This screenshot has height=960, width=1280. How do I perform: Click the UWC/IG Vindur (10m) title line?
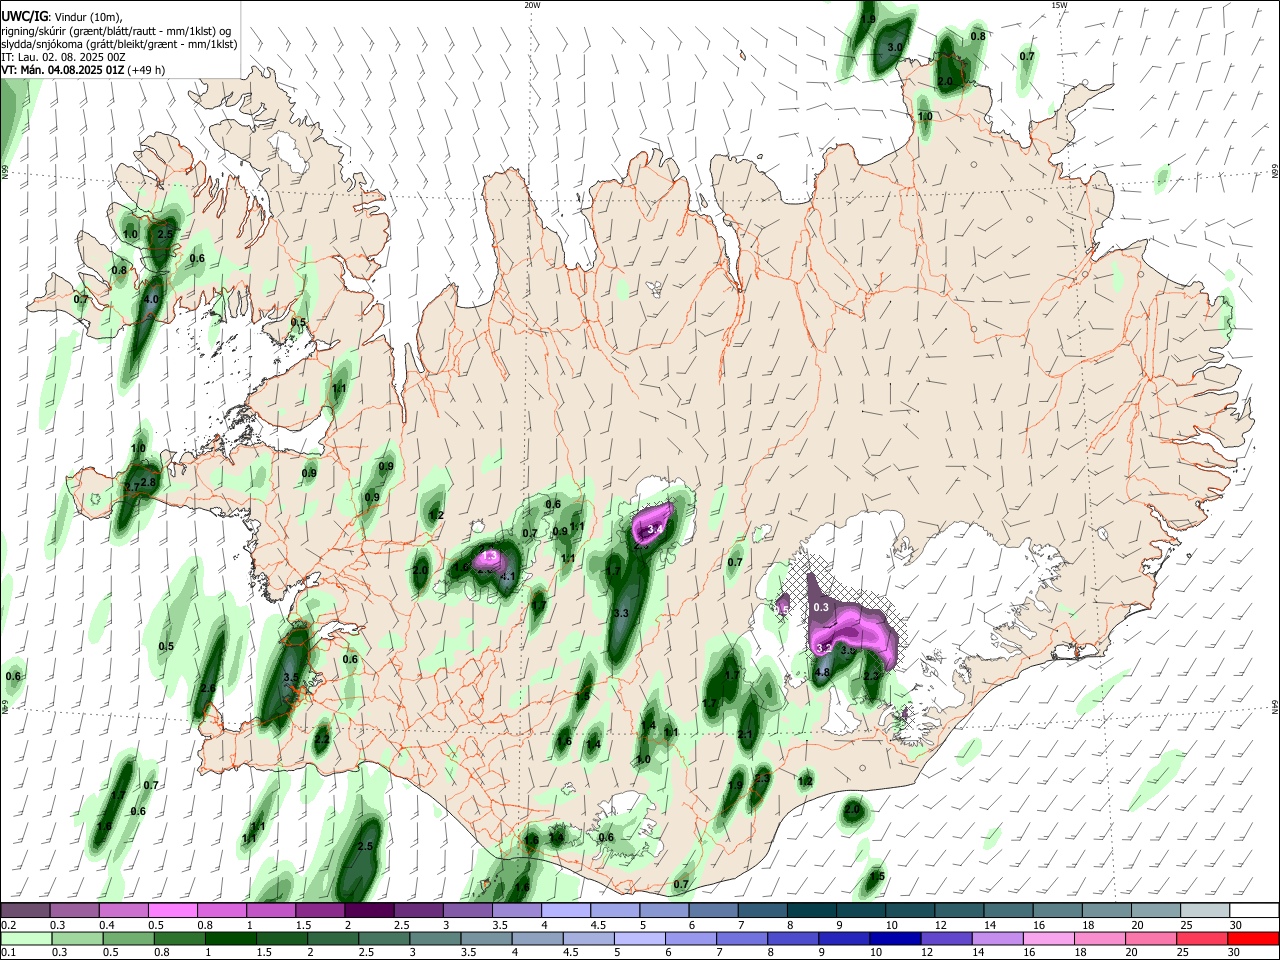tap(62, 17)
